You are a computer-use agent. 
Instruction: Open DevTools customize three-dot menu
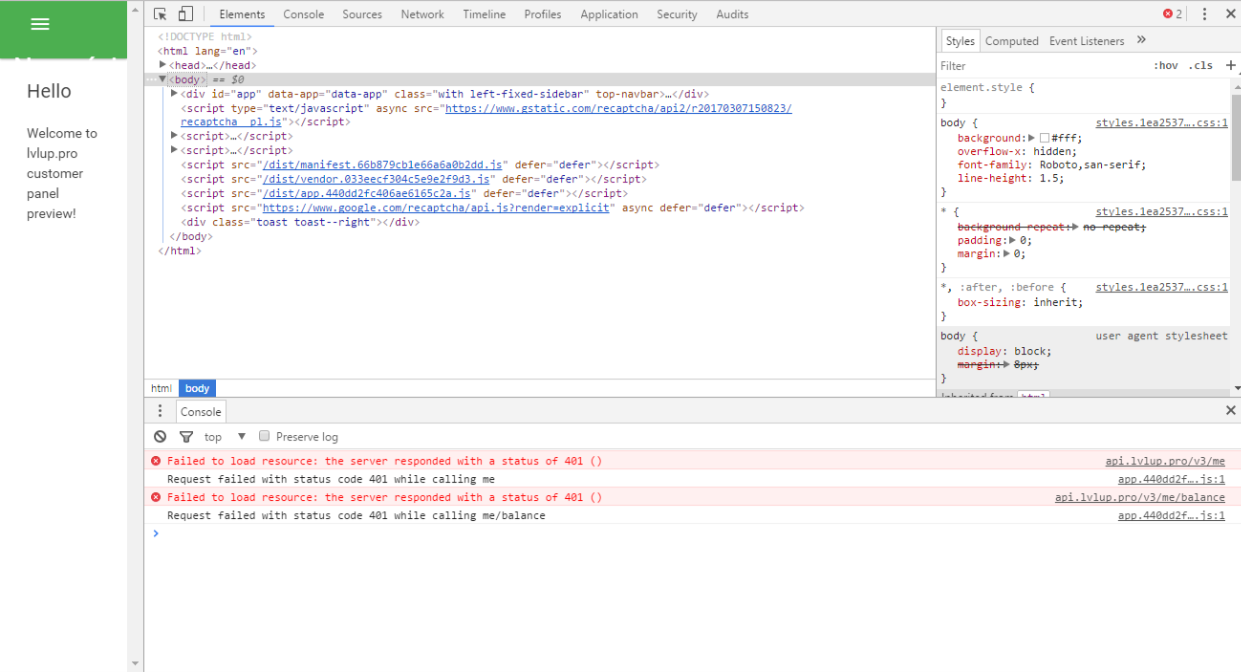1204,14
